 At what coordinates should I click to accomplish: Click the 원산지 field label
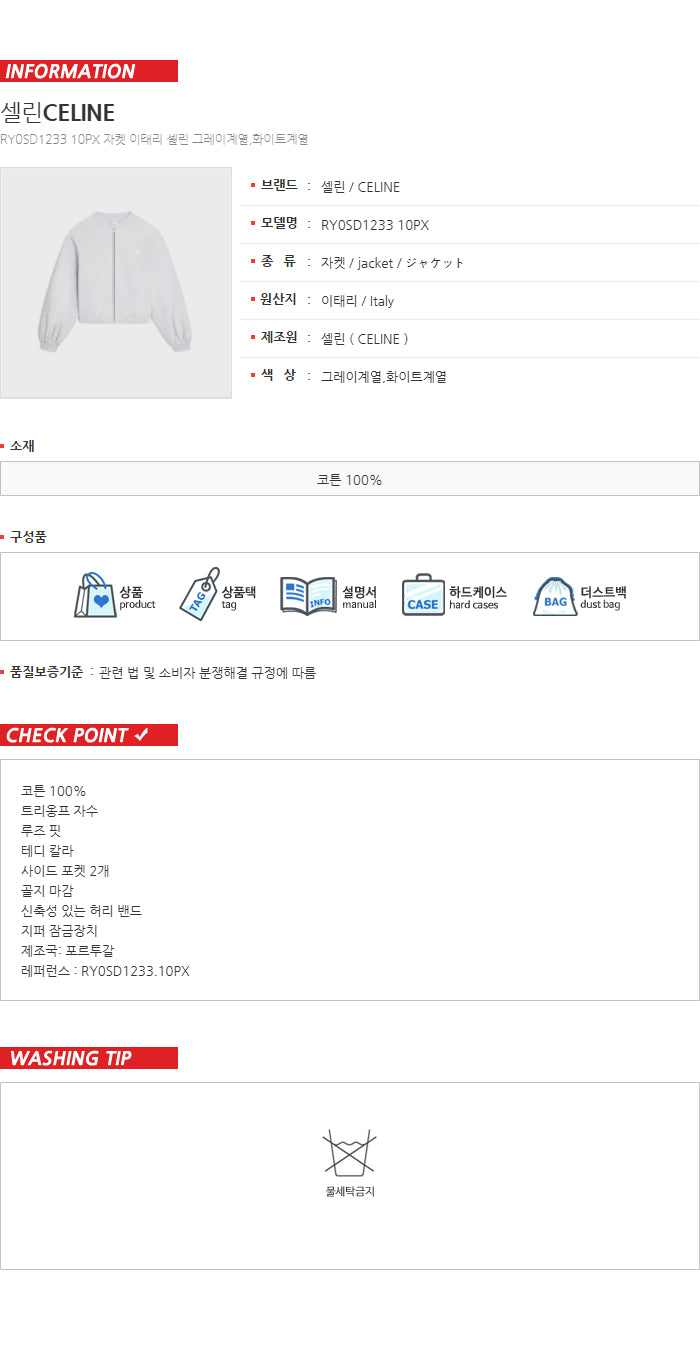[x=279, y=299]
